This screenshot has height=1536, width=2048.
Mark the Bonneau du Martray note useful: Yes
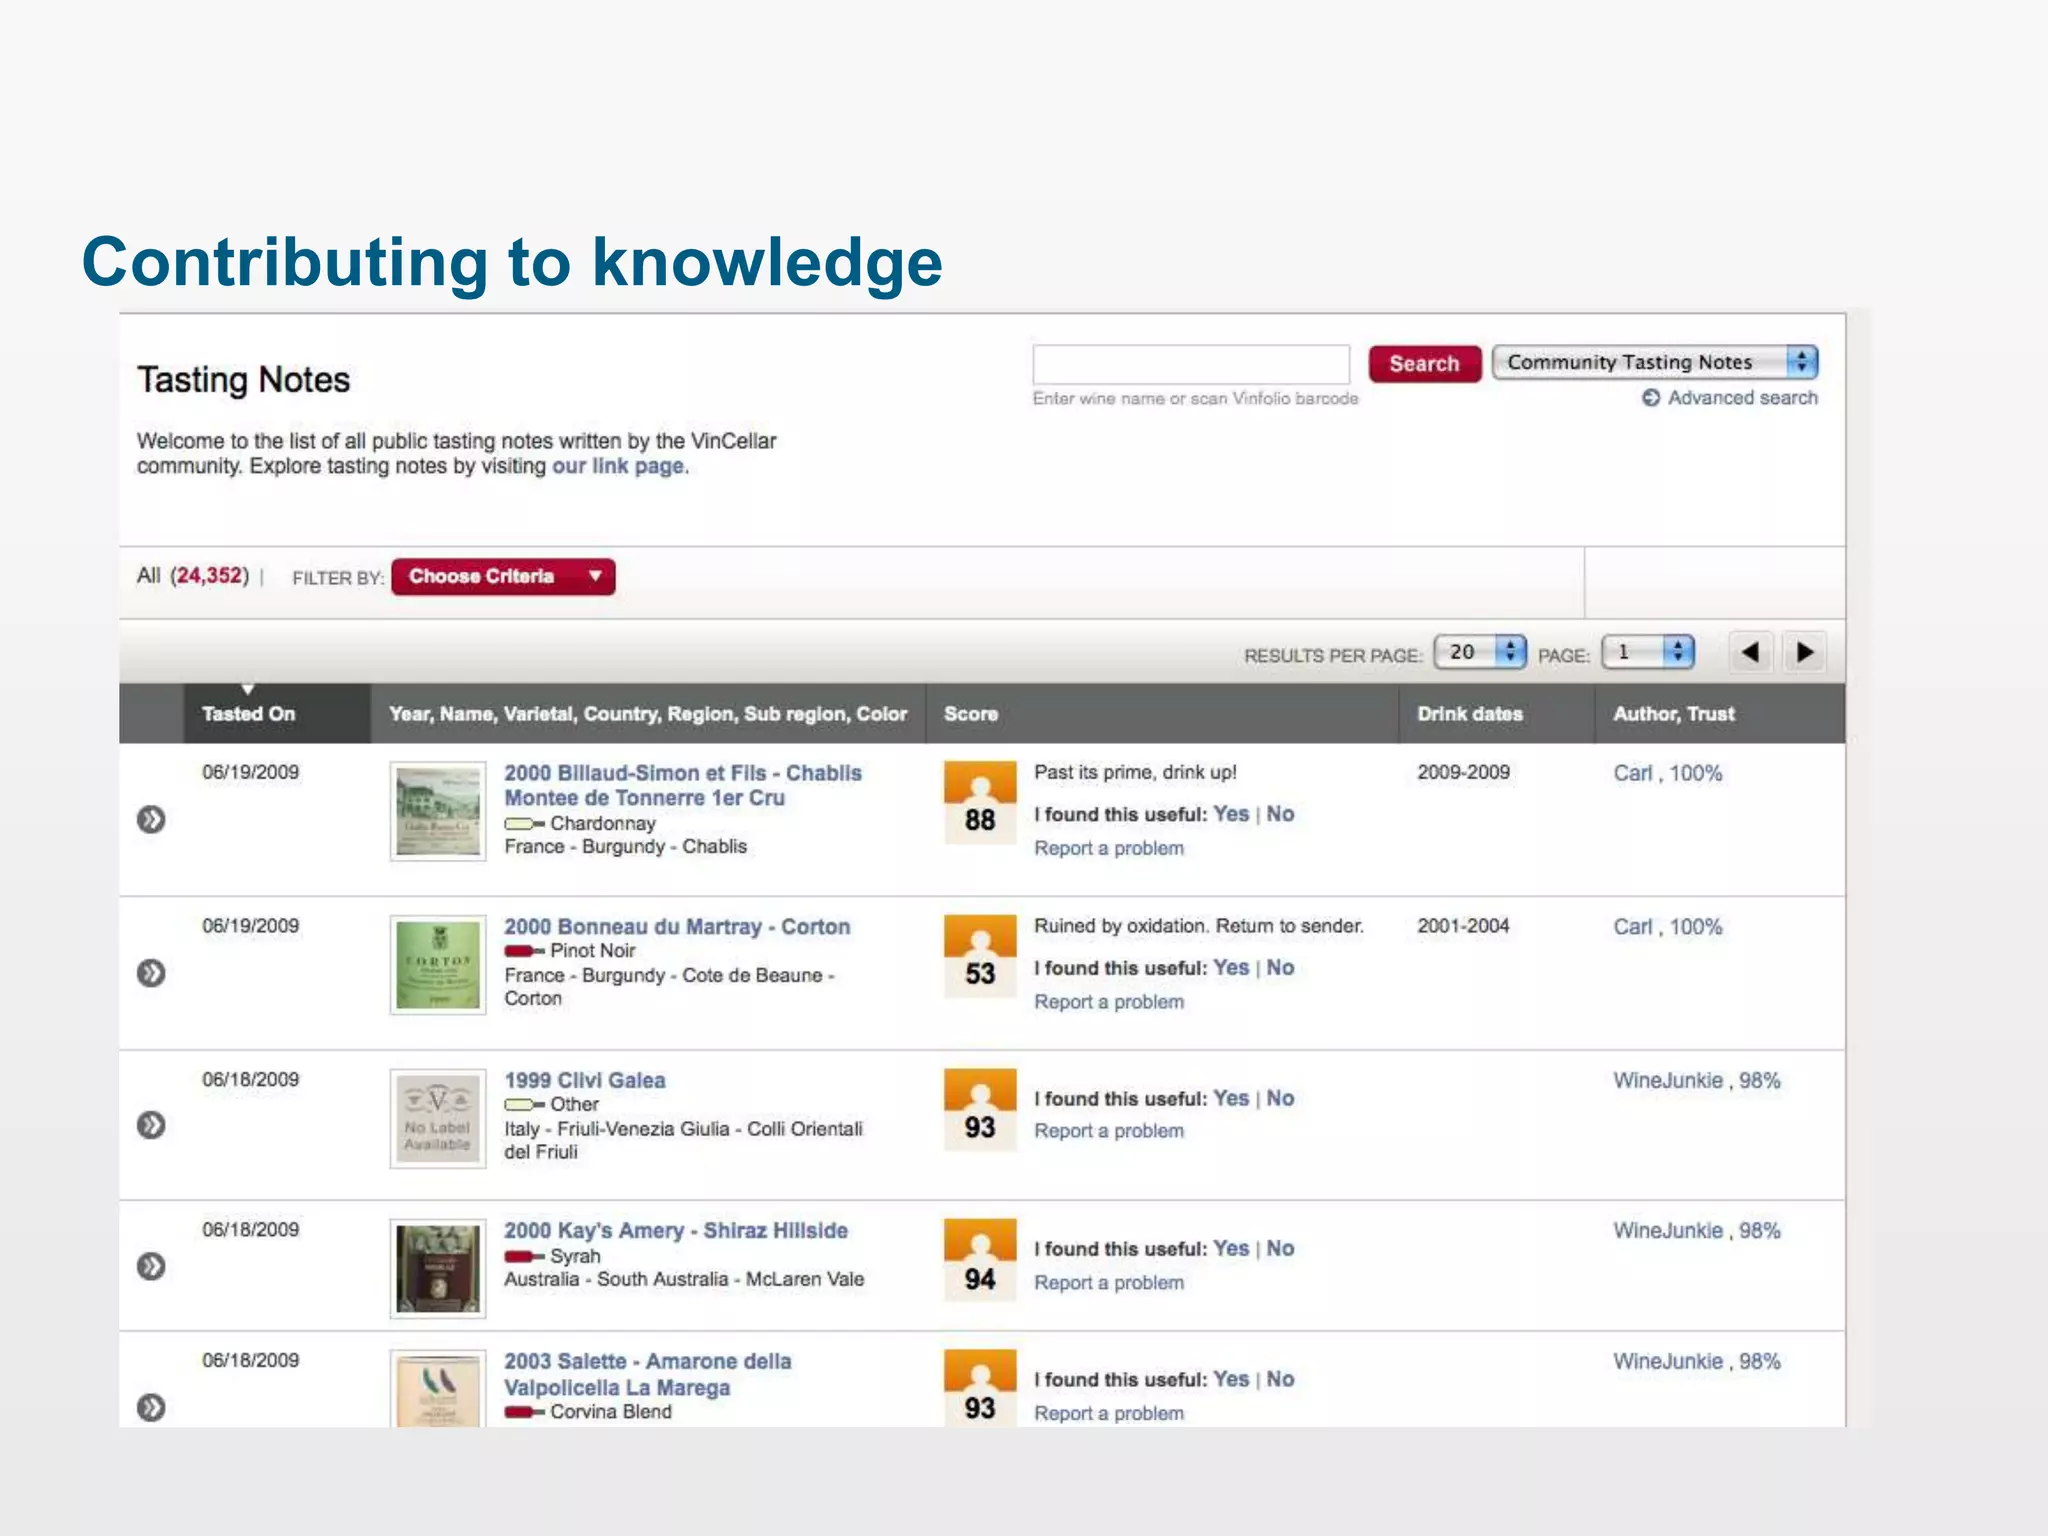[x=1231, y=968]
